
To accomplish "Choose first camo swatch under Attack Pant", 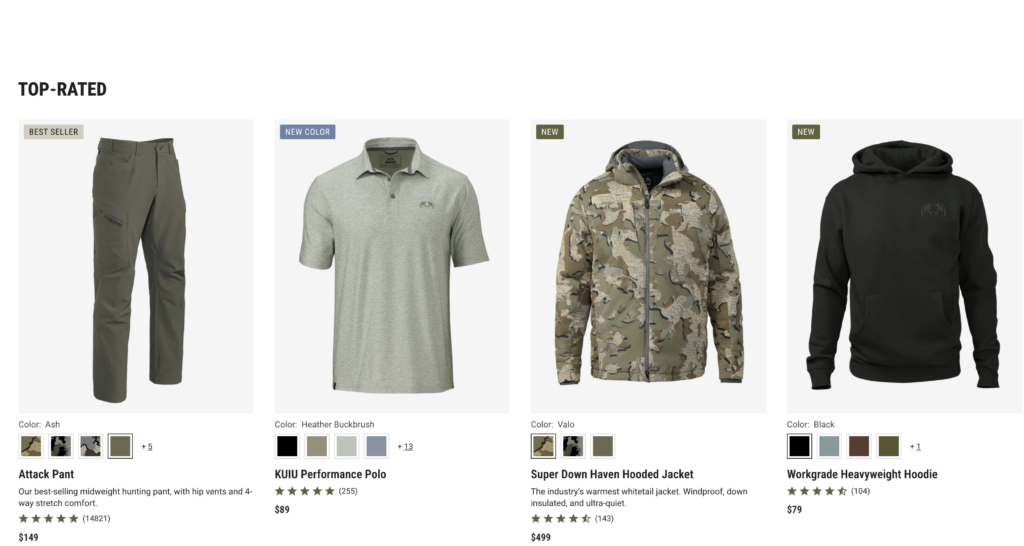I will [31, 446].
